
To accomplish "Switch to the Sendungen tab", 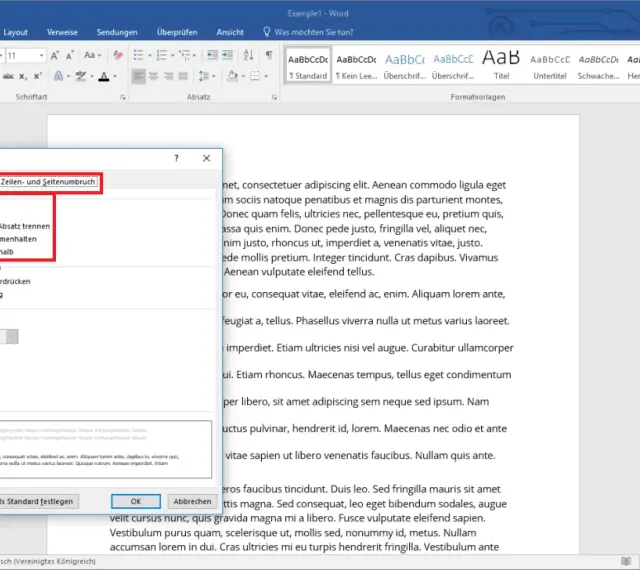I will point(117,32).
